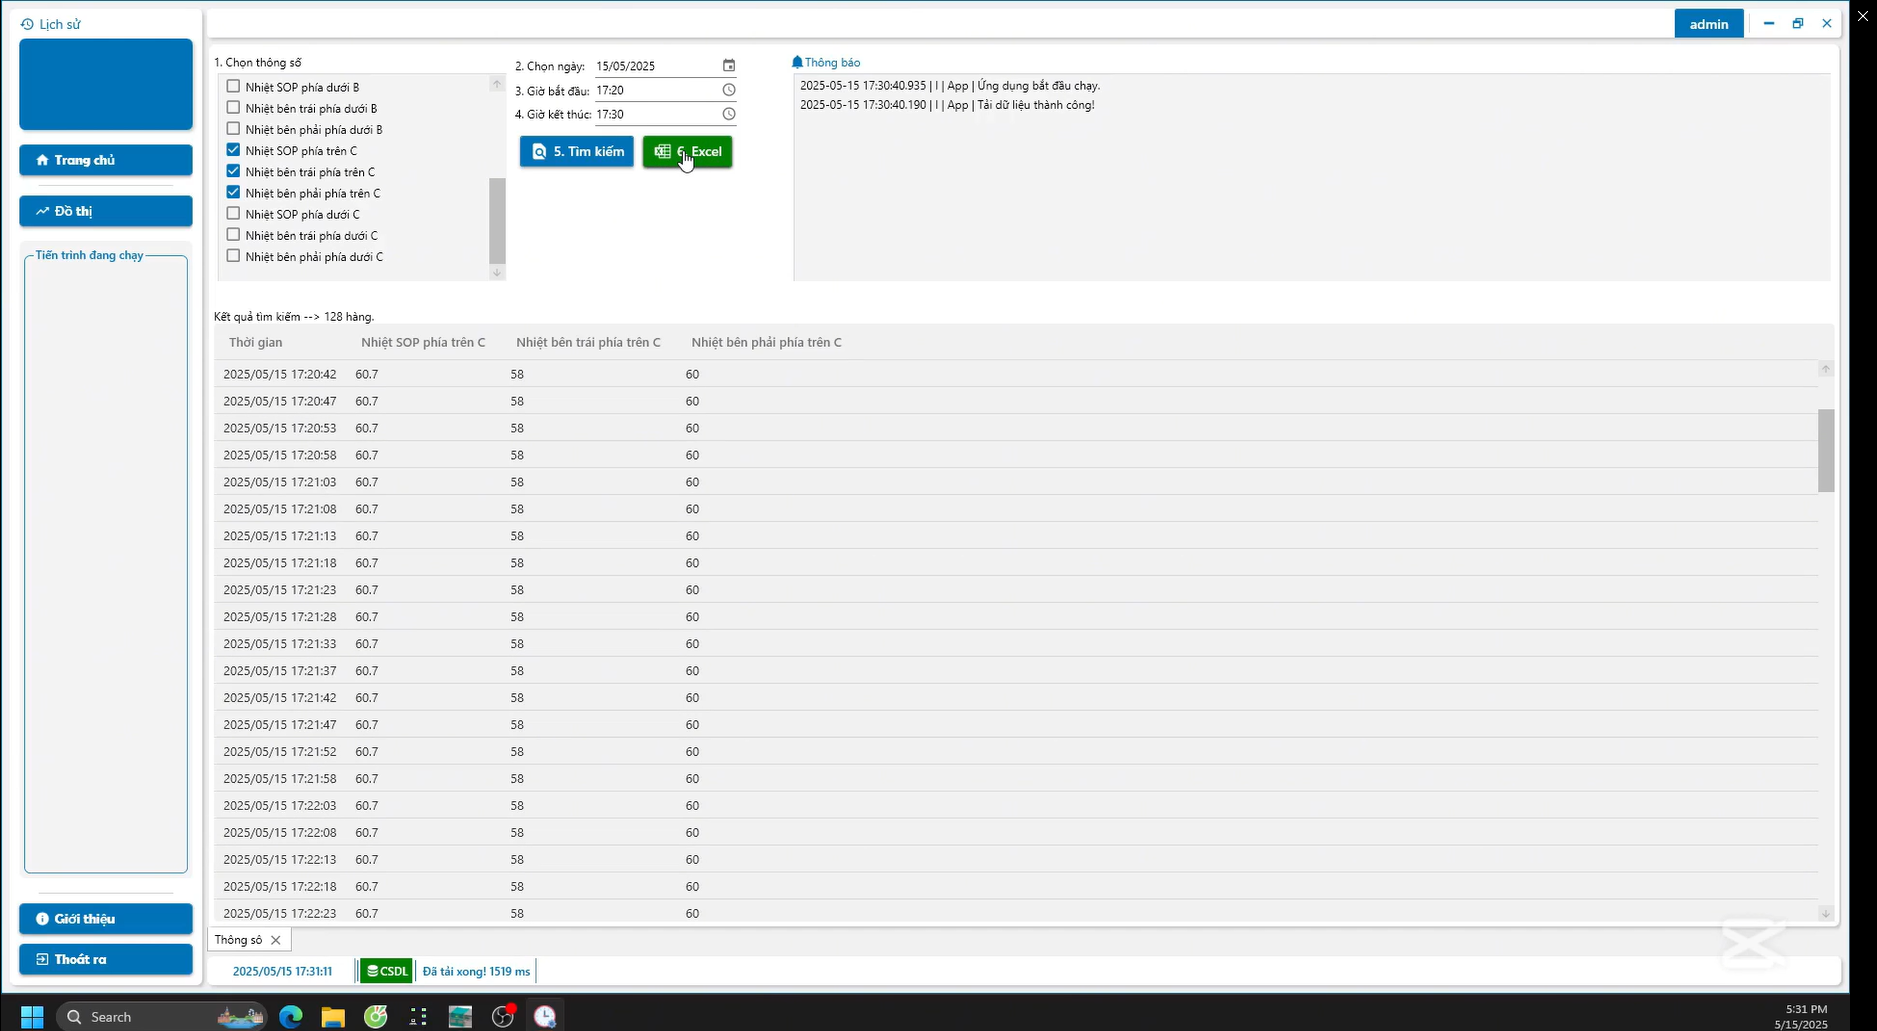Click the CSDL database status indicator
This screenshot has width=1877, height=1031.
tap(387, 971)
